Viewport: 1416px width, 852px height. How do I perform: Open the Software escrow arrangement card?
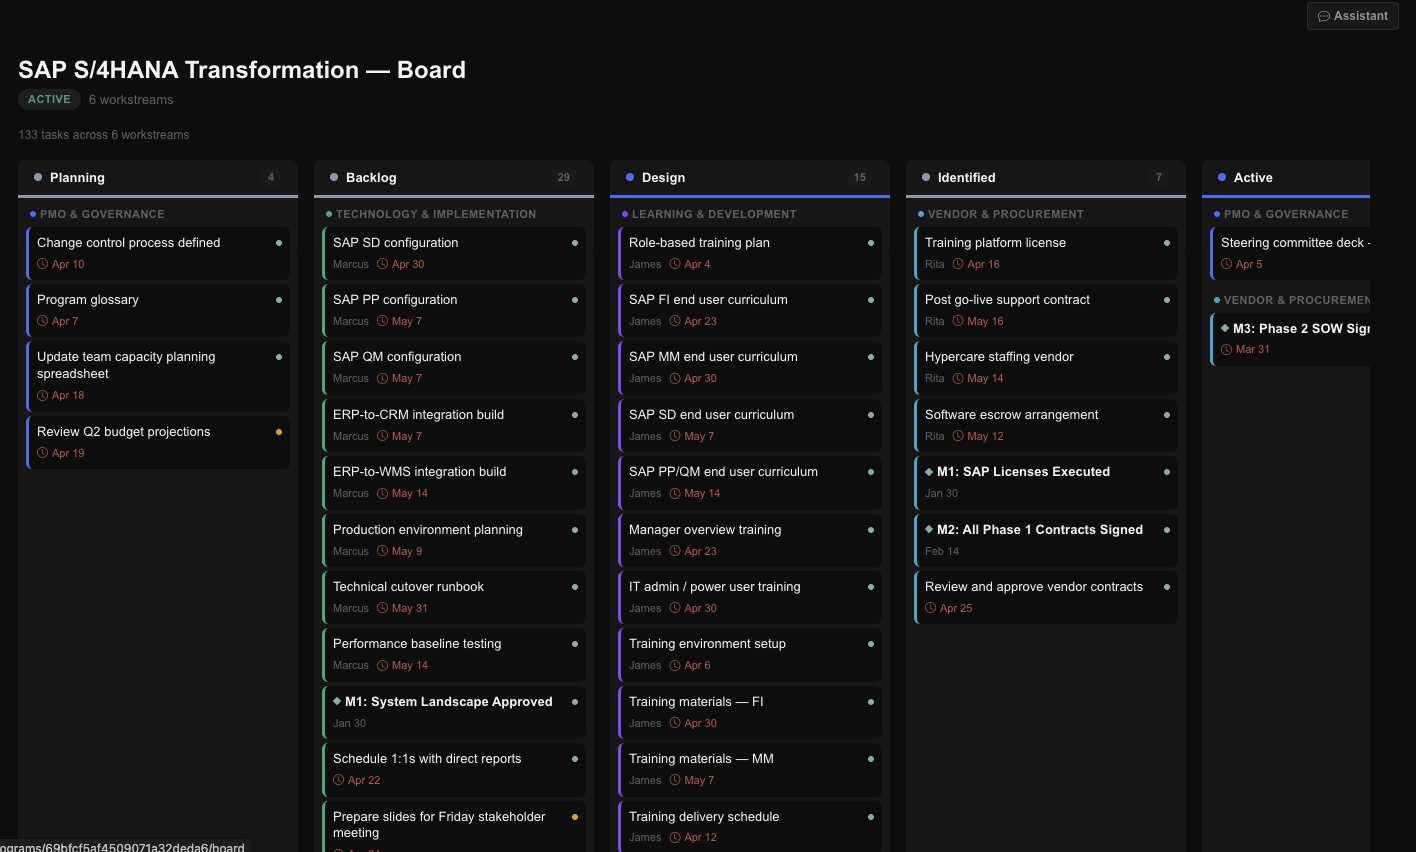pos(1046,425)
